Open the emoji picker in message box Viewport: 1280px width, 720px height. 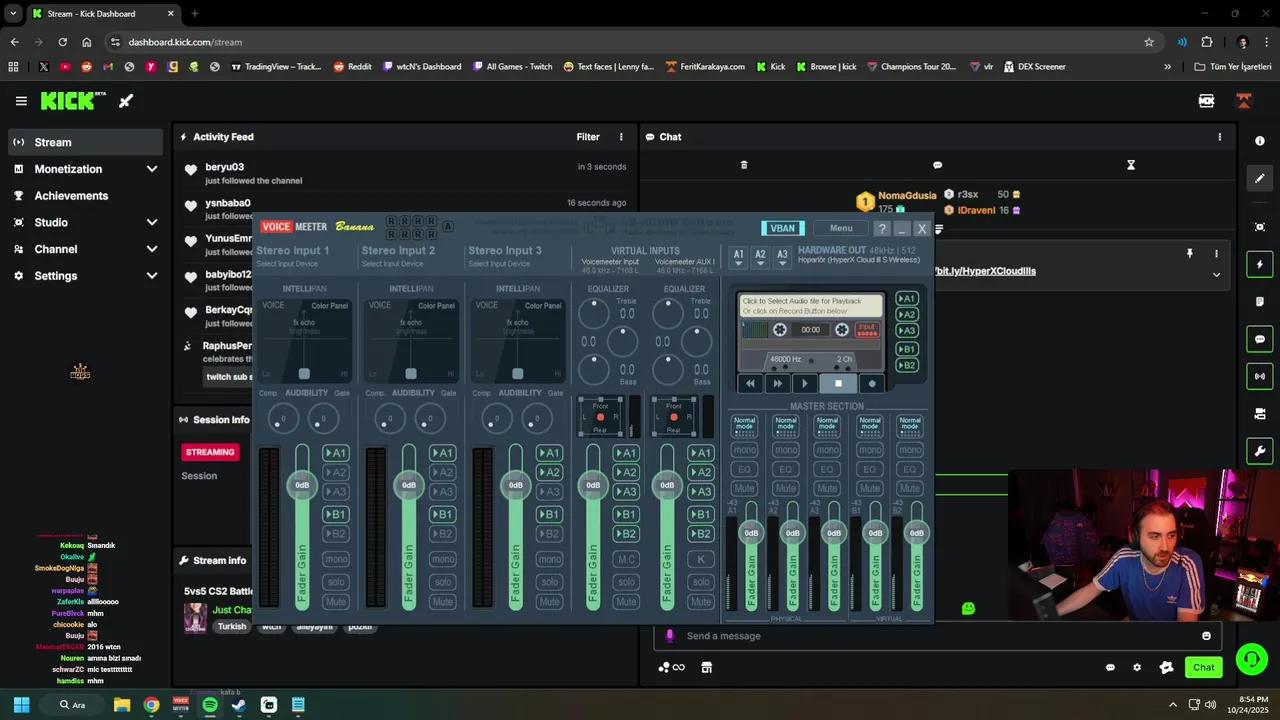pyautogui.click(x=1206, y=636)
